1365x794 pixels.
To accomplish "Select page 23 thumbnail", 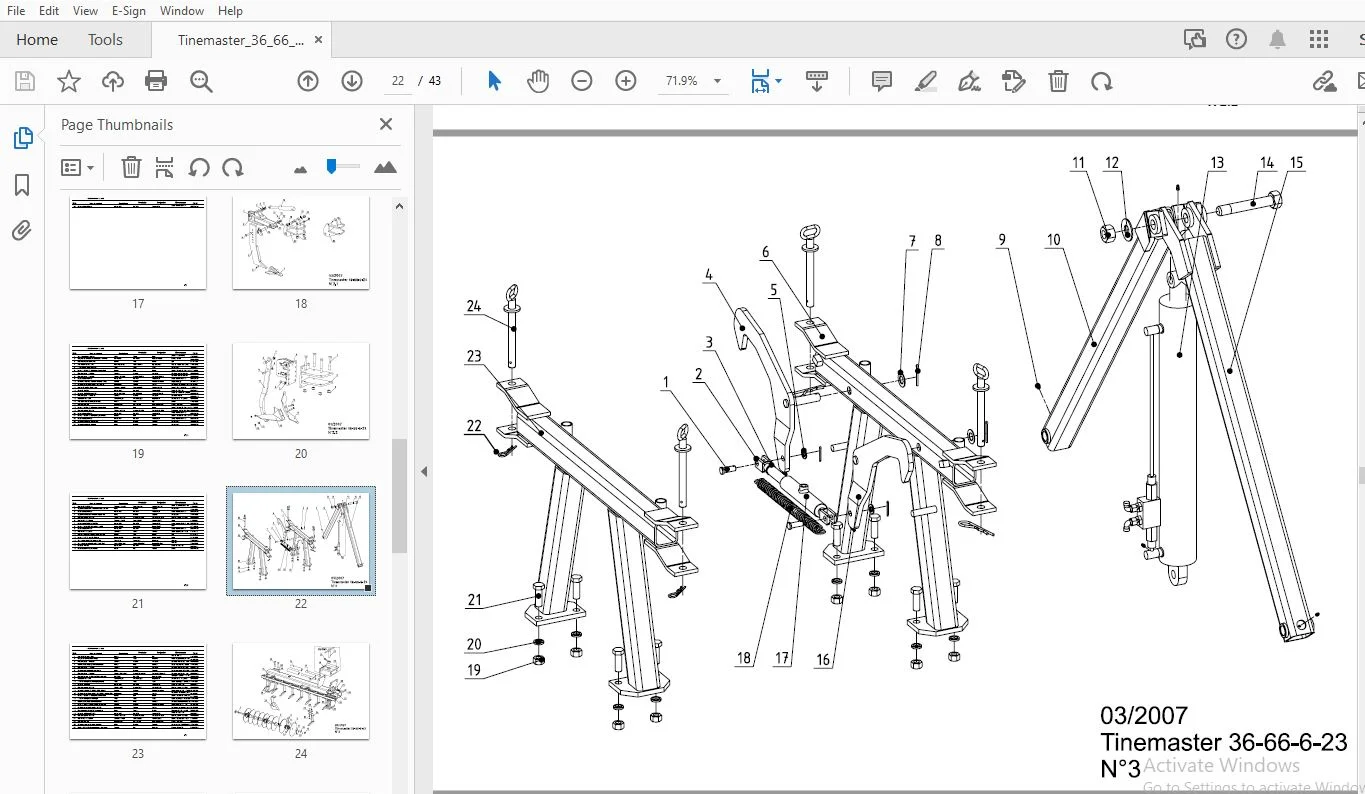I will click(x=138, y=691).
